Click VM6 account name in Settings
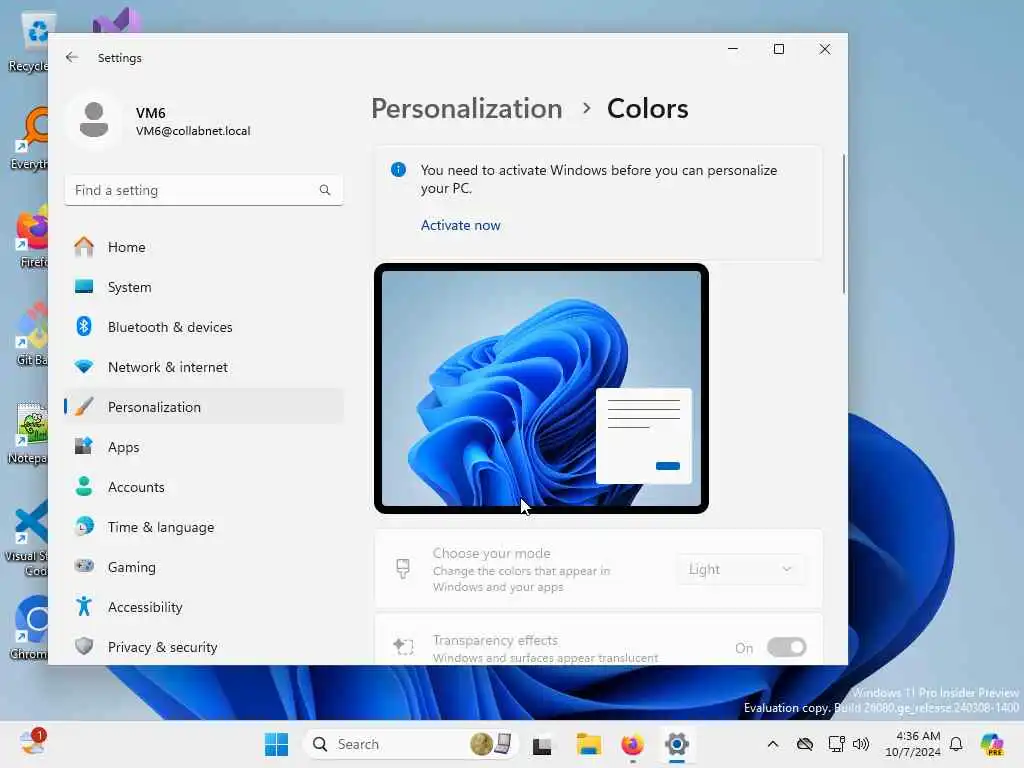The width and height of the screenshot is (1024, 768). tap(150, 113)
